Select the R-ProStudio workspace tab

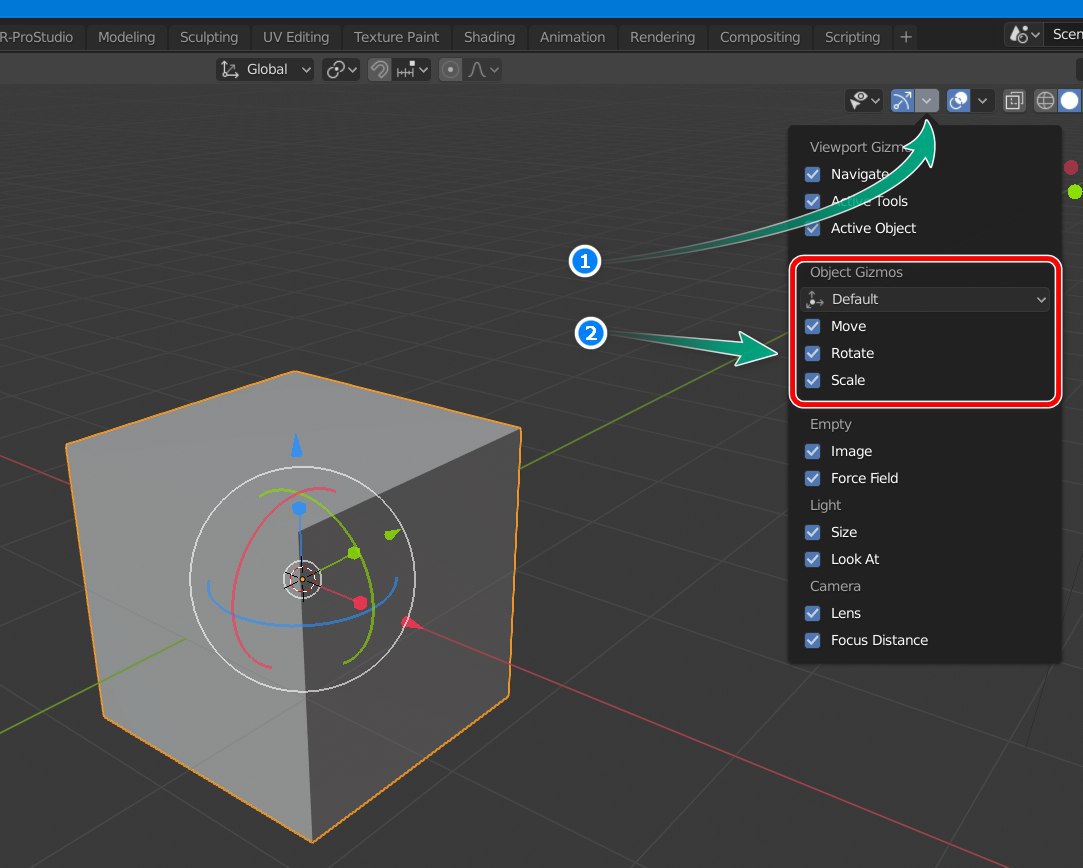[x=38, y=37]
